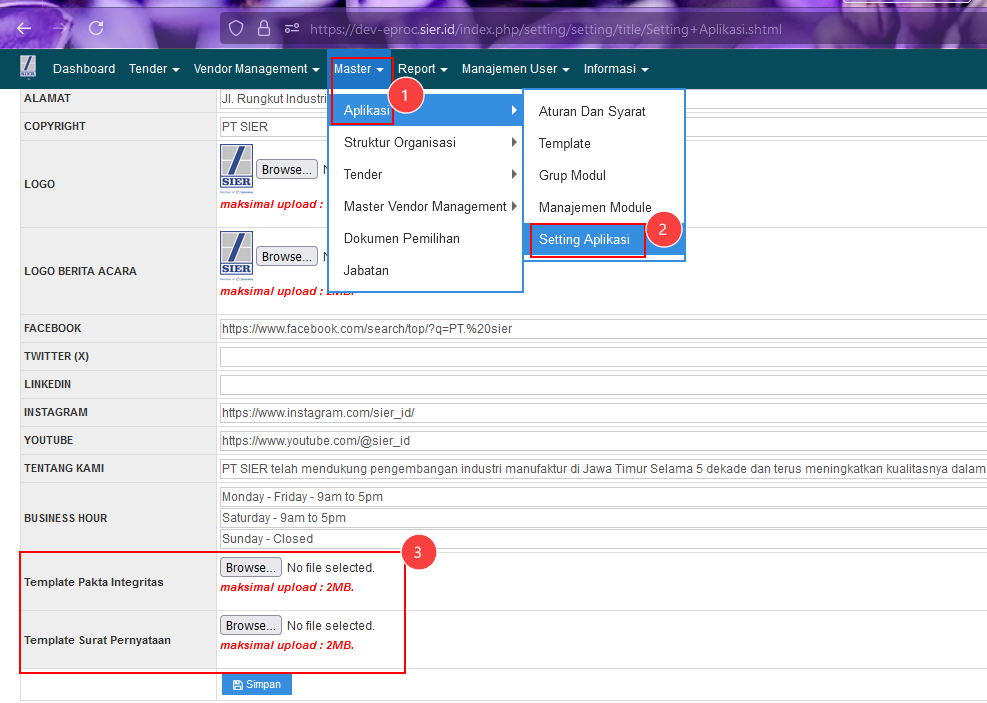Open the Tender dropdown in navbar
The image size is (987, 703).
pyautogui.click(x=153, y=69)
